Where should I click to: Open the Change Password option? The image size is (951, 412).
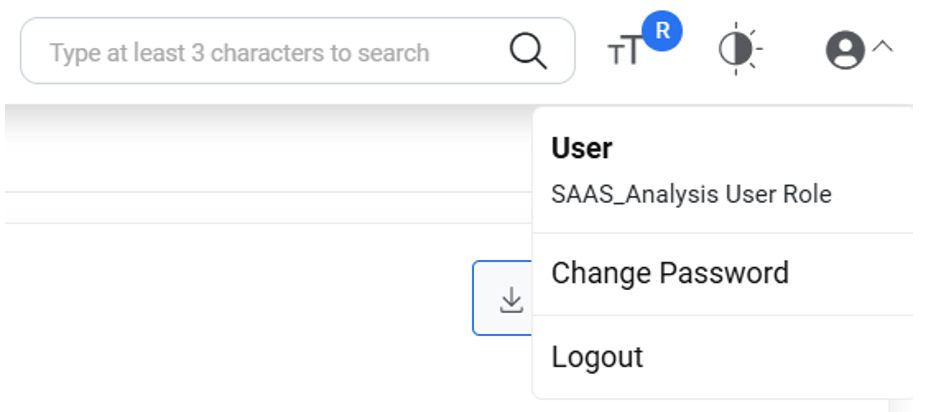point(670,273)
